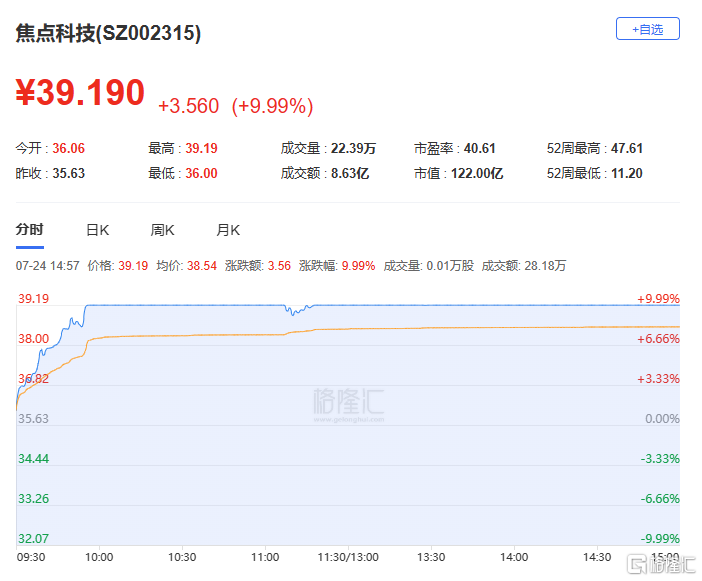Click the 今开 value 36.06

tap(68, 148)
